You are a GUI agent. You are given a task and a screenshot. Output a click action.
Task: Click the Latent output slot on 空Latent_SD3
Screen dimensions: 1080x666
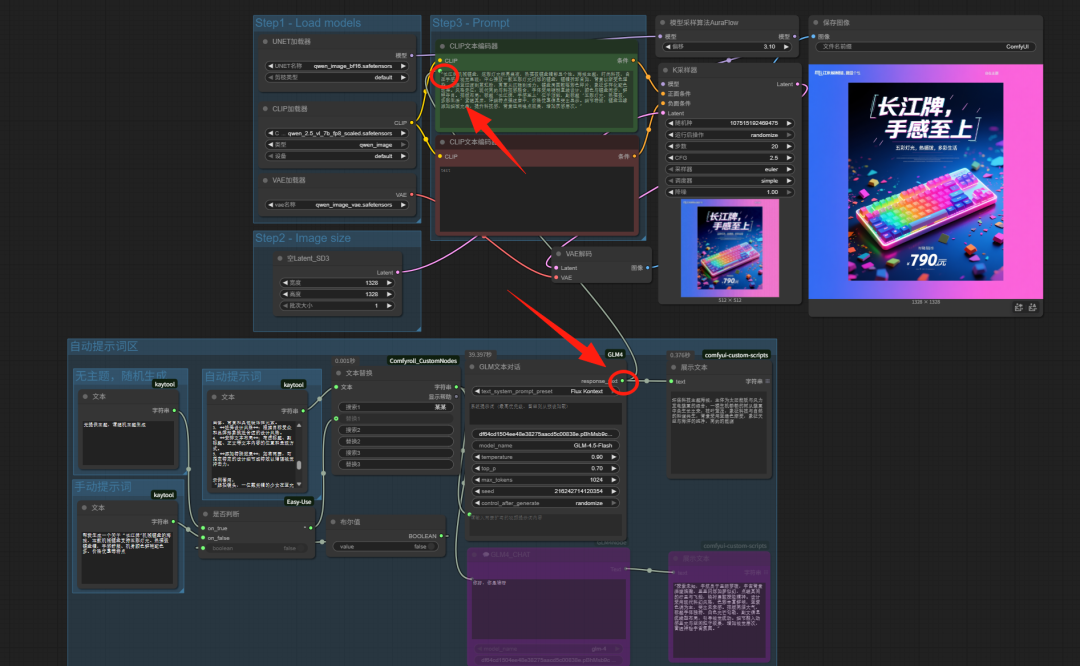398,273
